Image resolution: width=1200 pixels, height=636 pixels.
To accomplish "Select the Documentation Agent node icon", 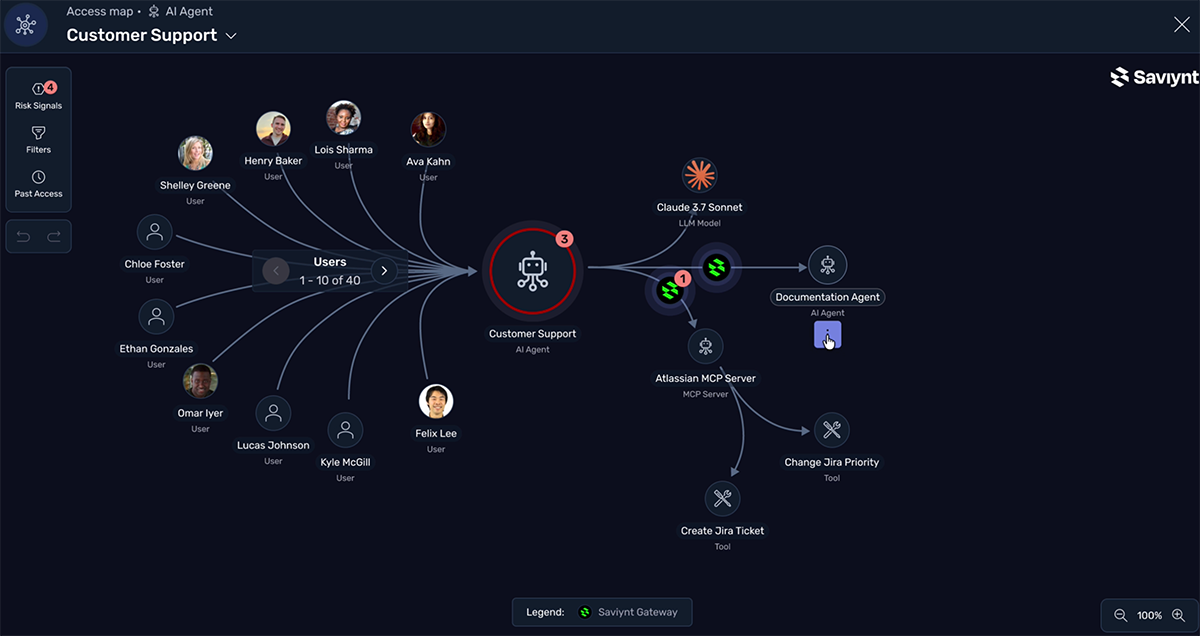I will click(828, 265).
